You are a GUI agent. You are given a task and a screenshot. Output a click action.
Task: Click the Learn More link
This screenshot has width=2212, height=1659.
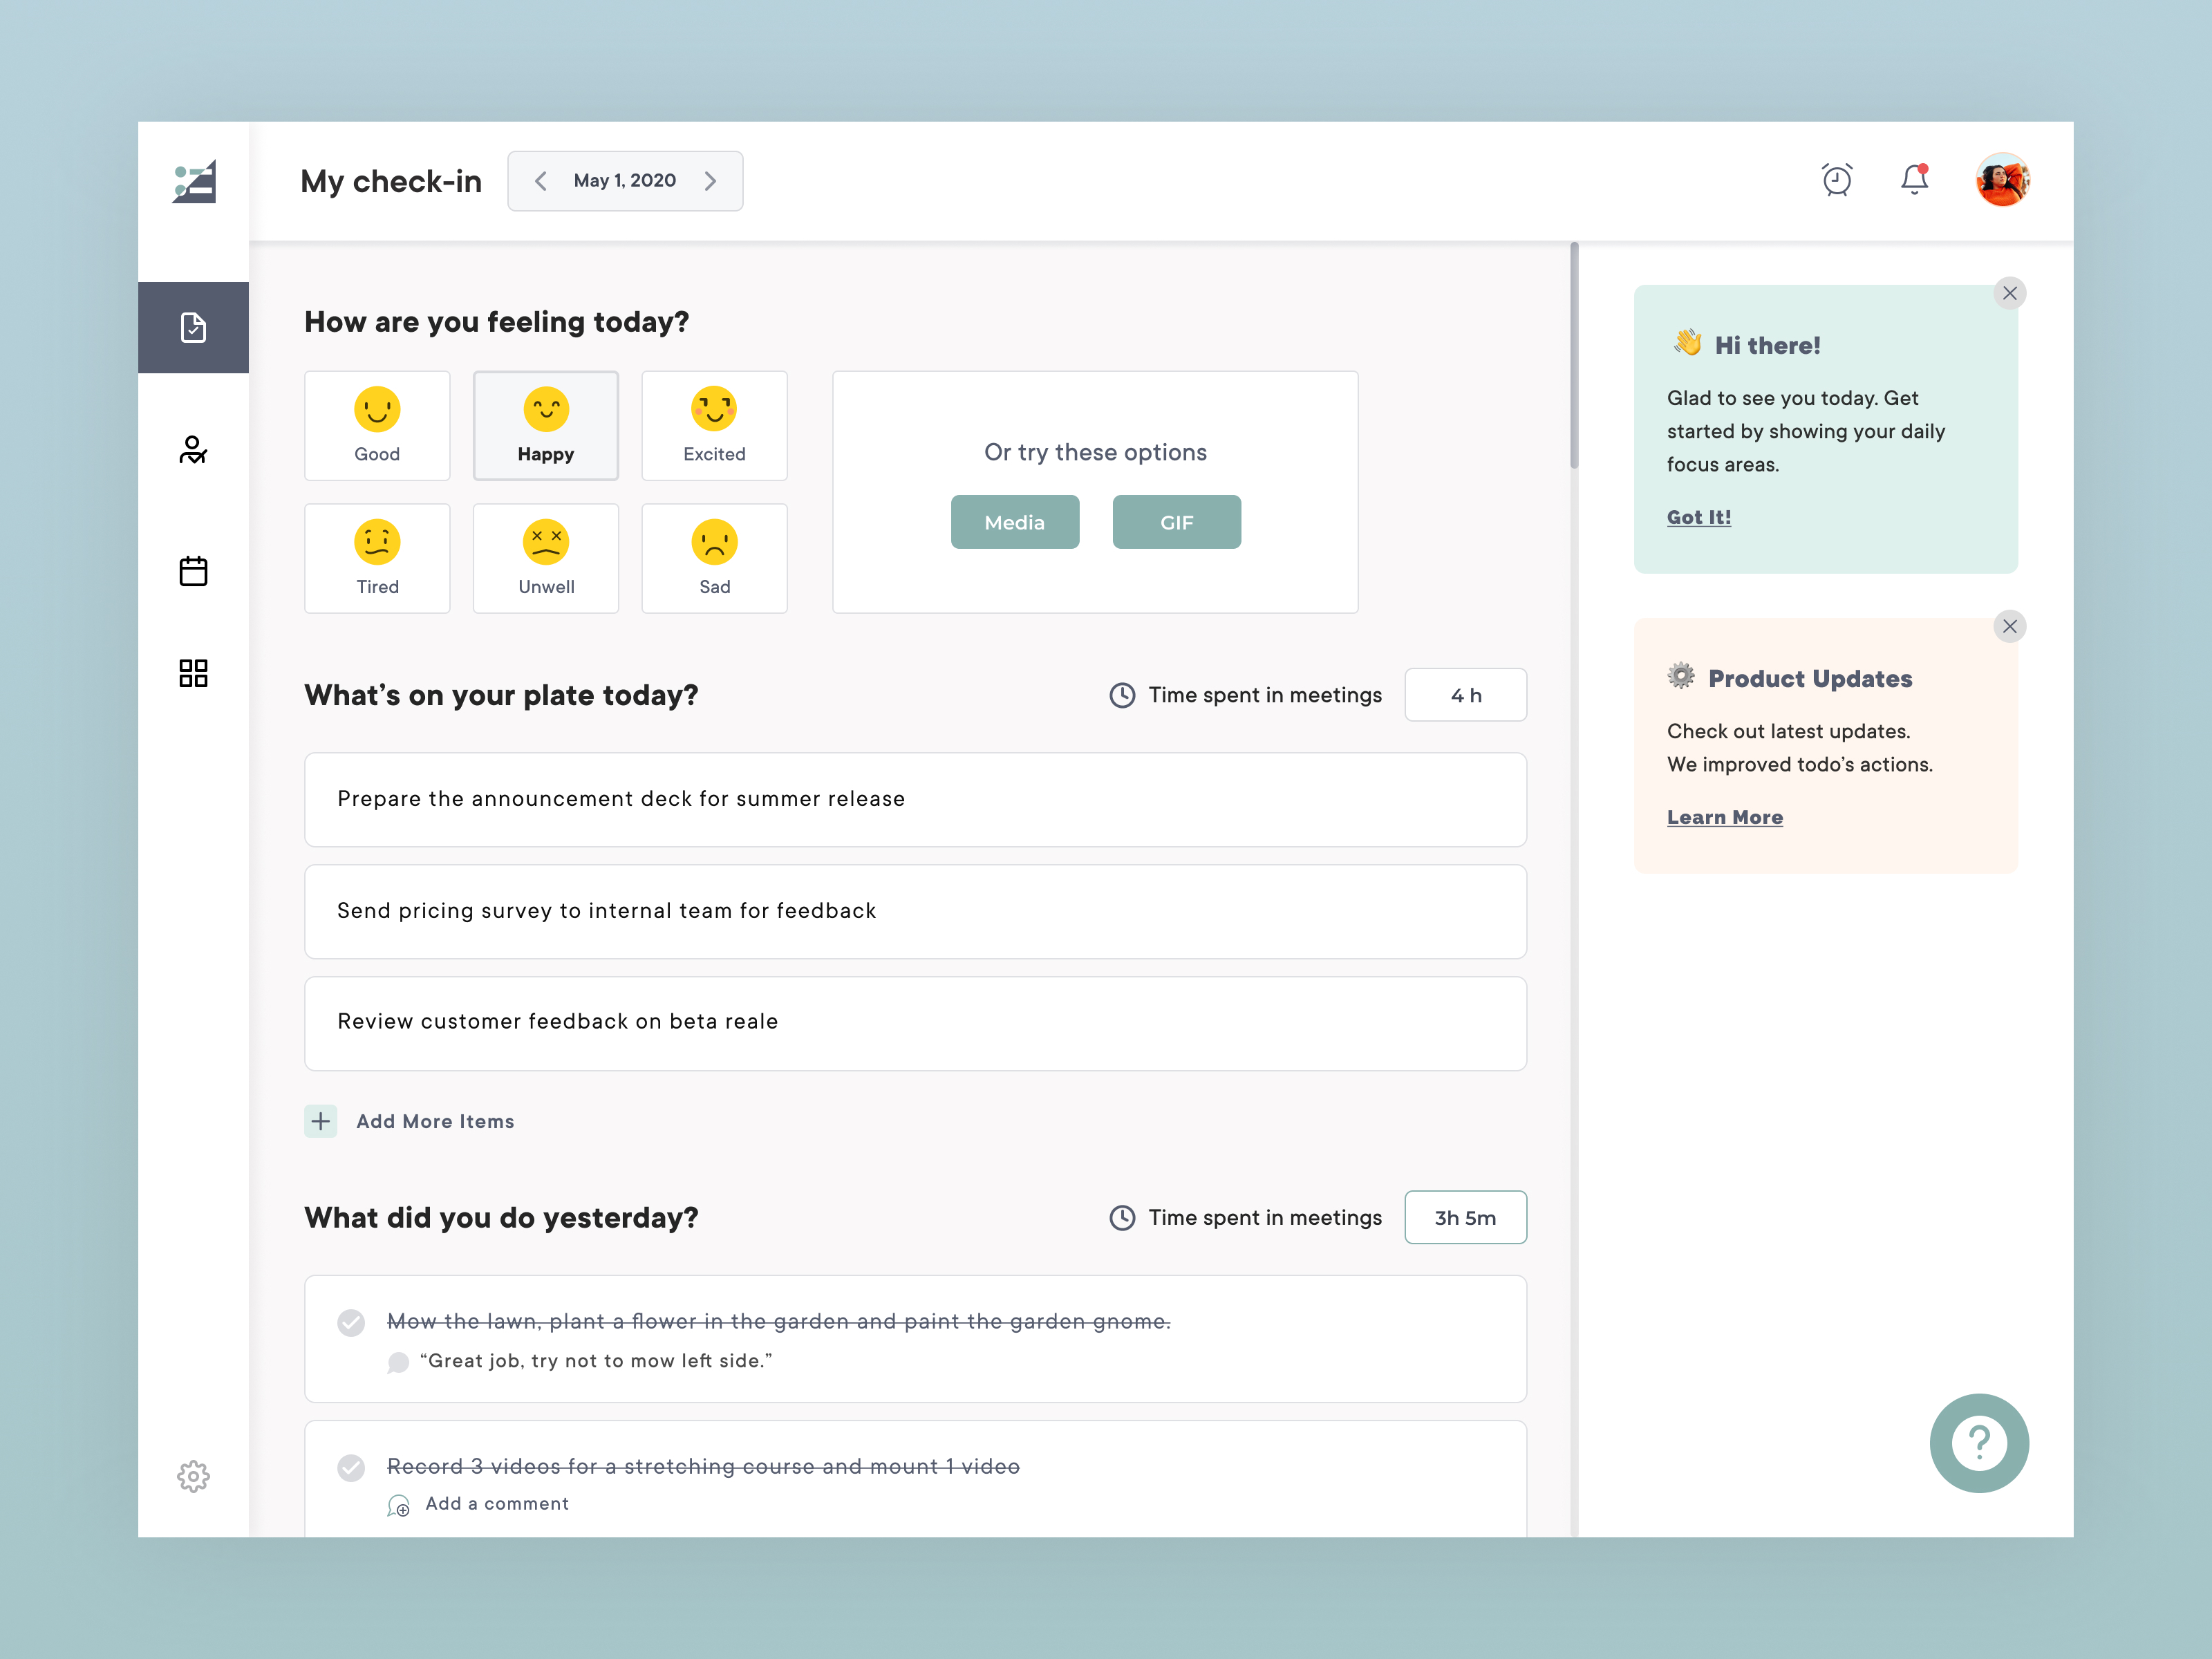tap(1725, 817)
